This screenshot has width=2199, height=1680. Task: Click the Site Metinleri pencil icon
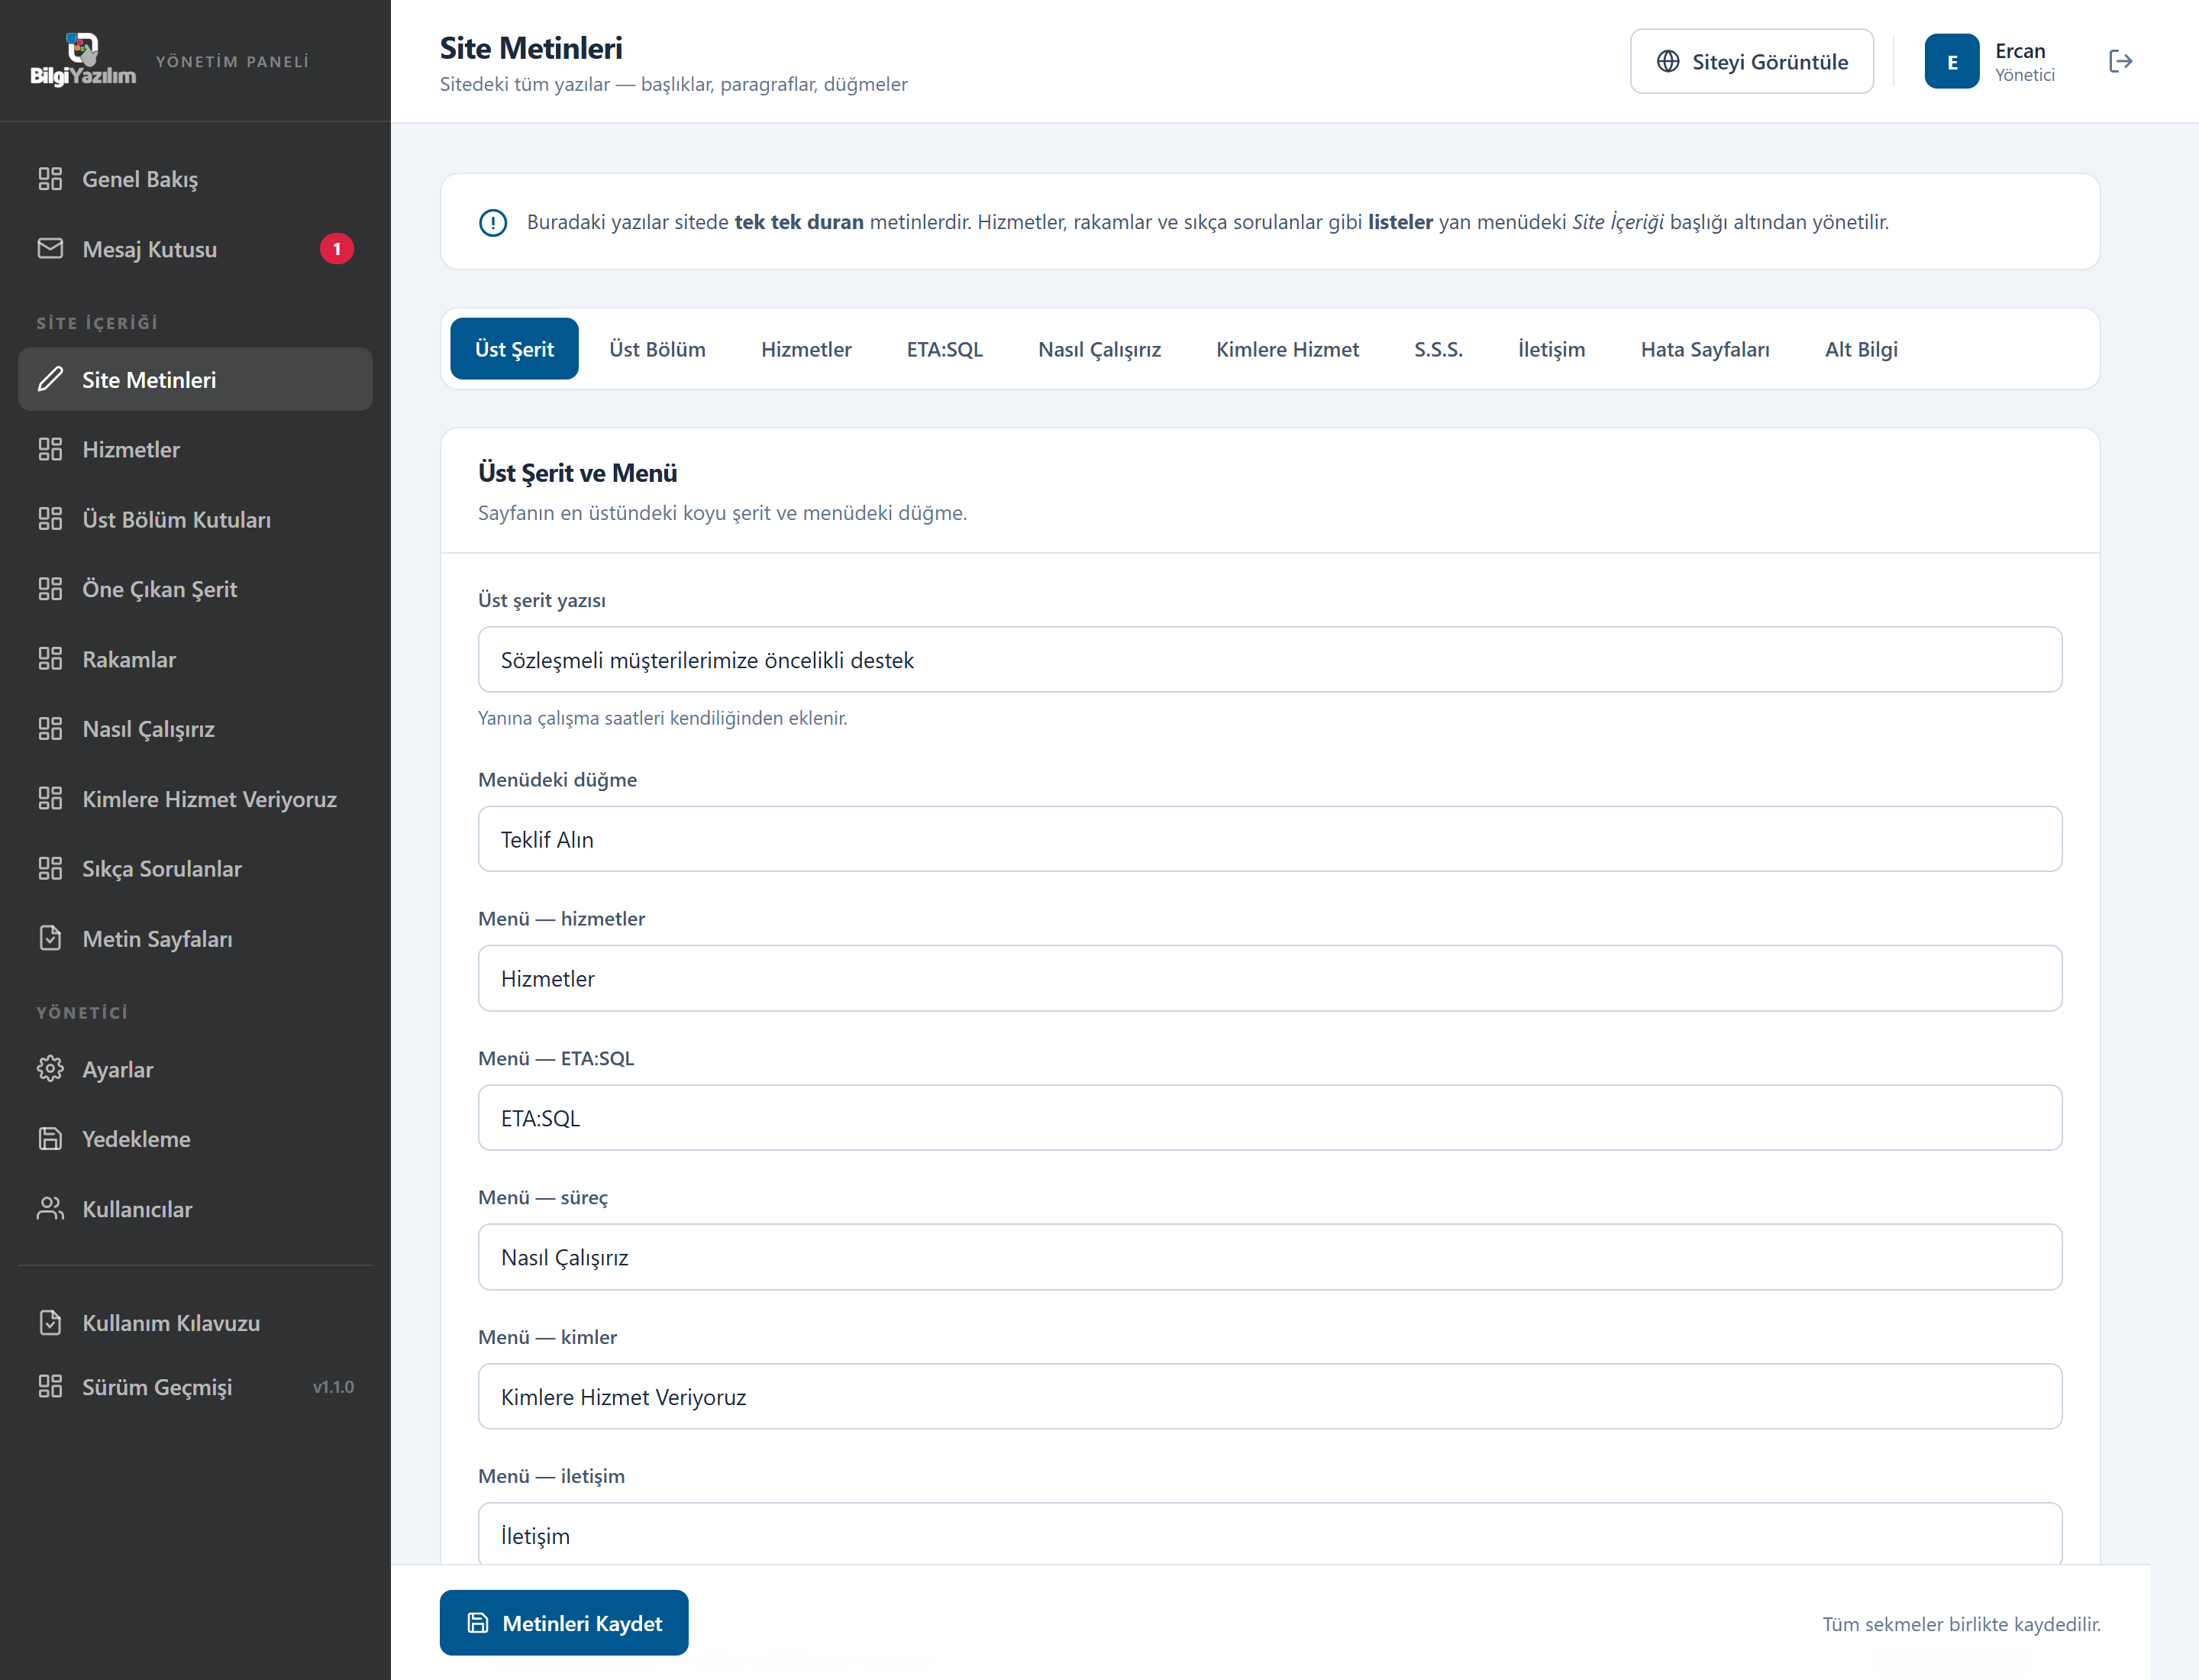click(x=50, y=380)
